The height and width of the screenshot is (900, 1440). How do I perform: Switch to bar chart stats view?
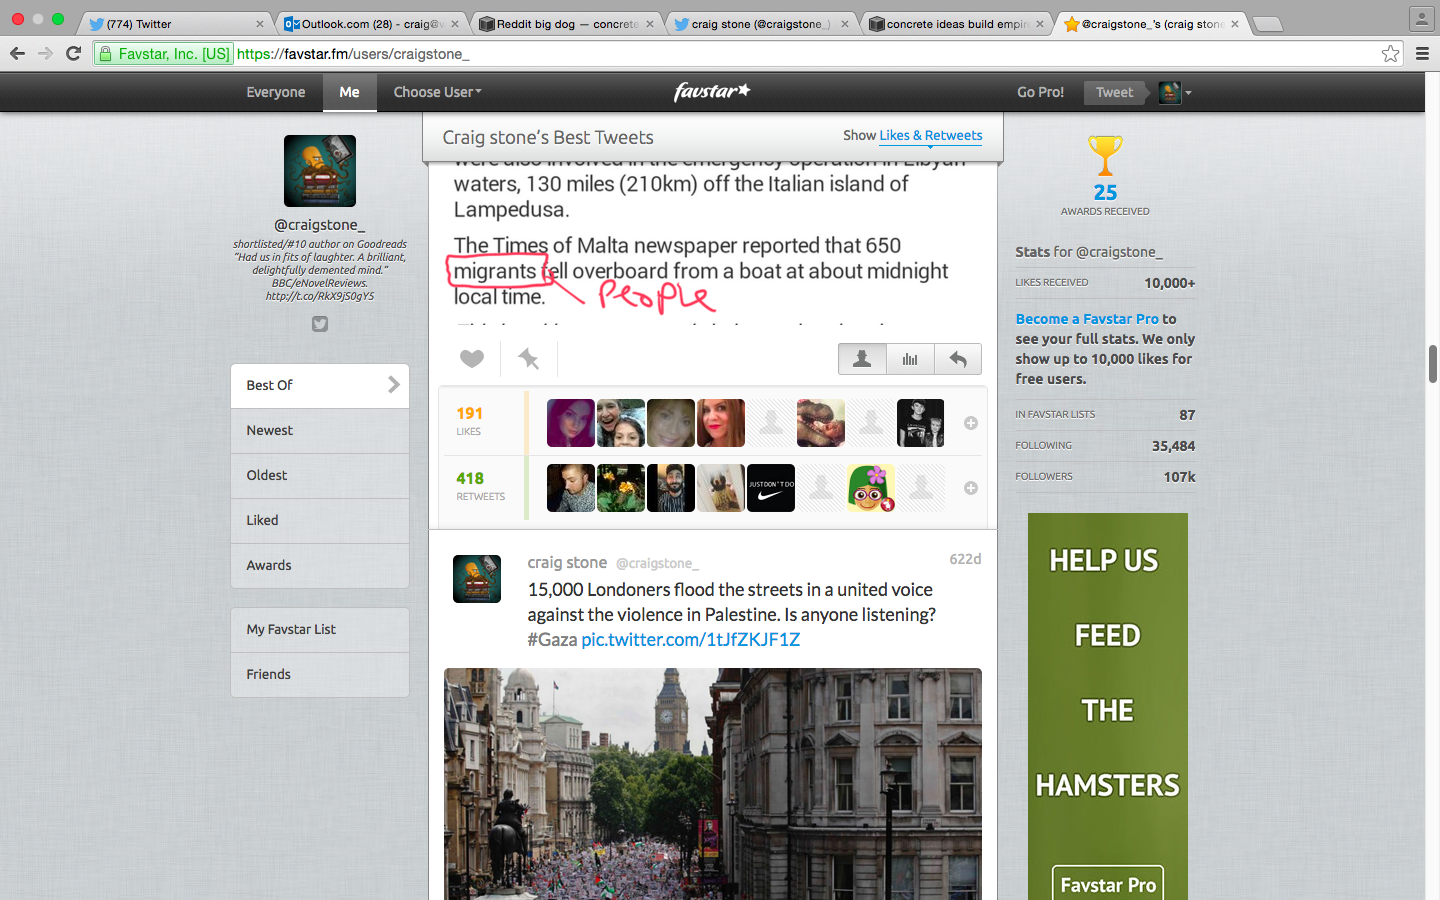click(x=910, y=358)
